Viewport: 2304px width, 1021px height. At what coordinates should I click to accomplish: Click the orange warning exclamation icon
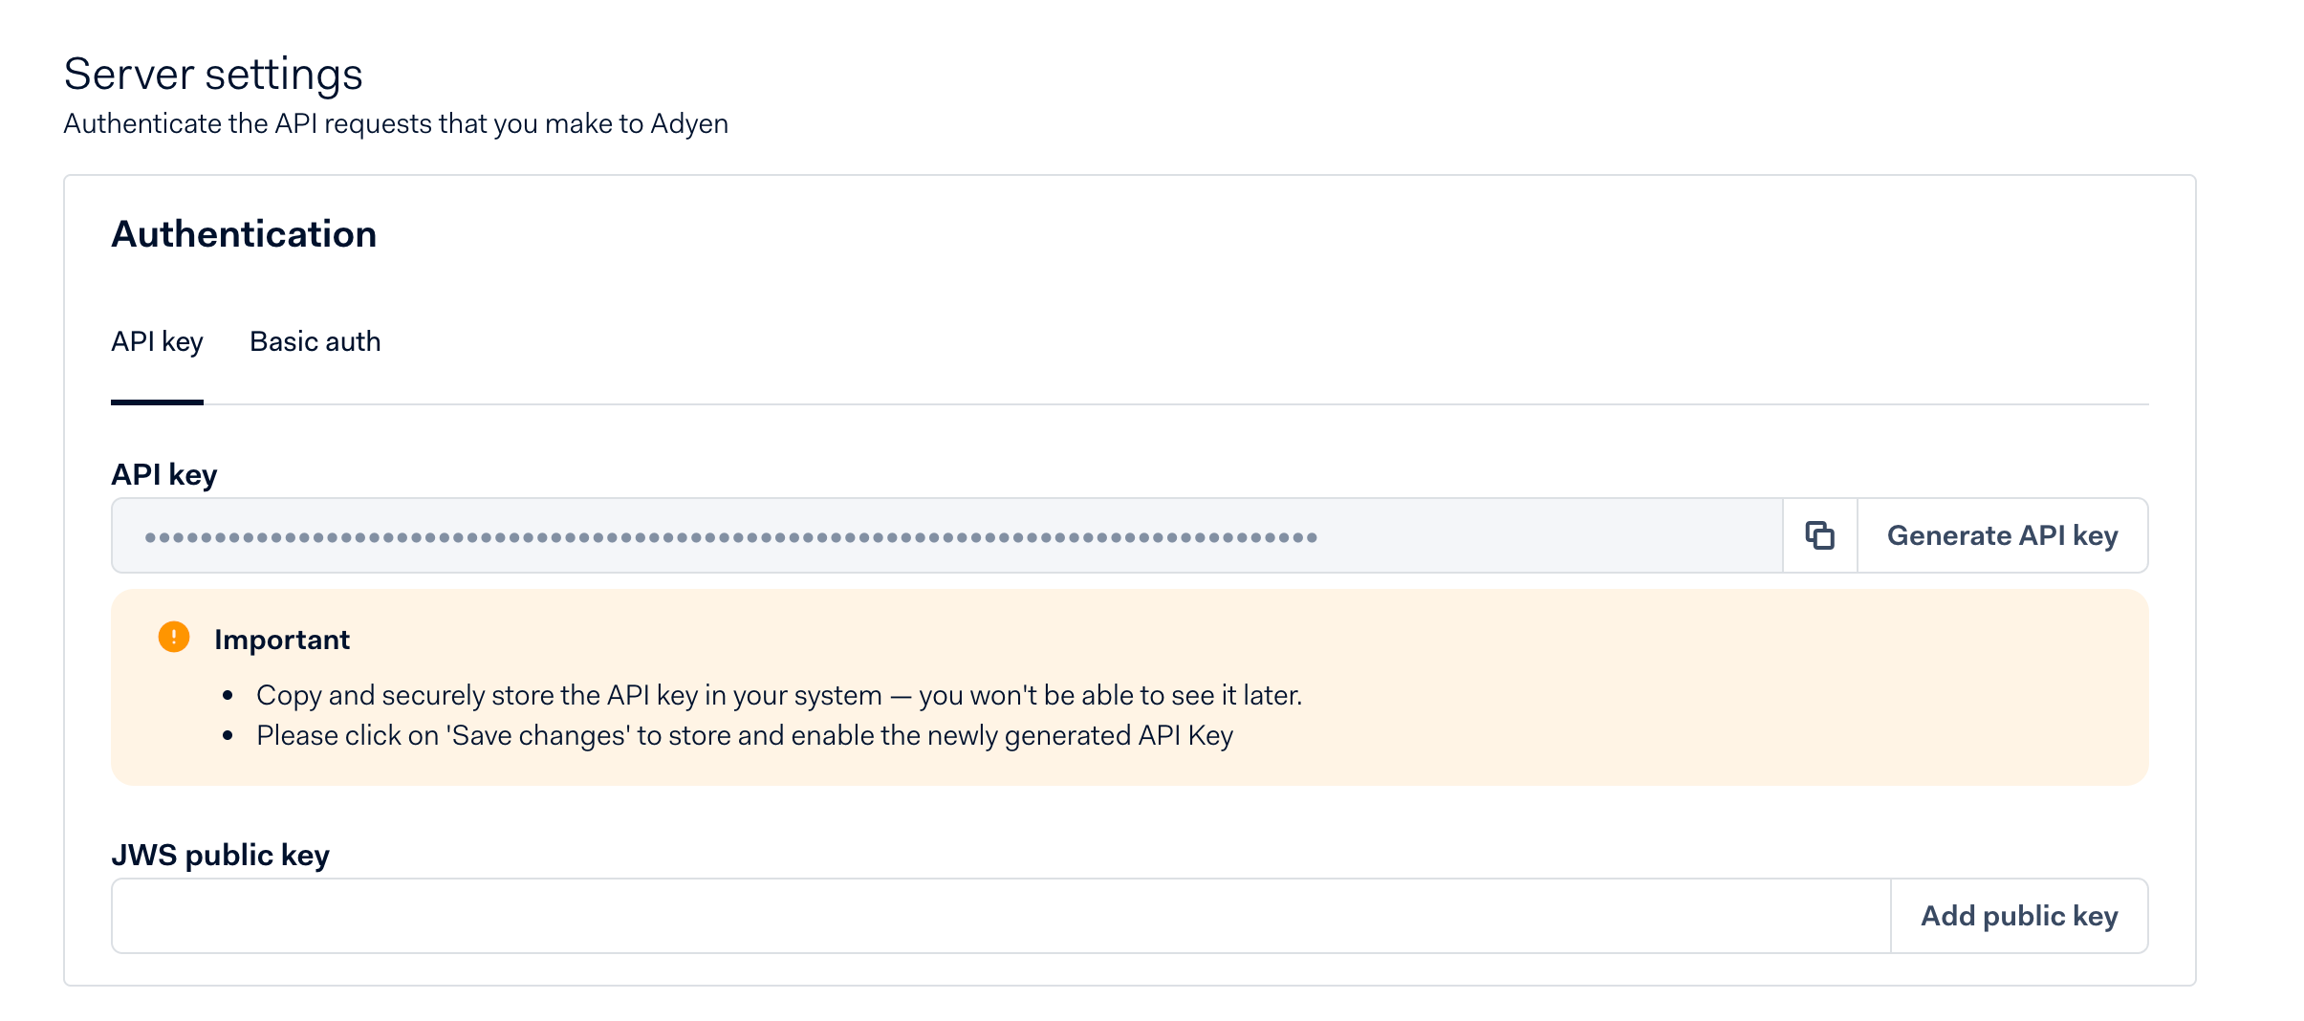click(x=174, y=637)
